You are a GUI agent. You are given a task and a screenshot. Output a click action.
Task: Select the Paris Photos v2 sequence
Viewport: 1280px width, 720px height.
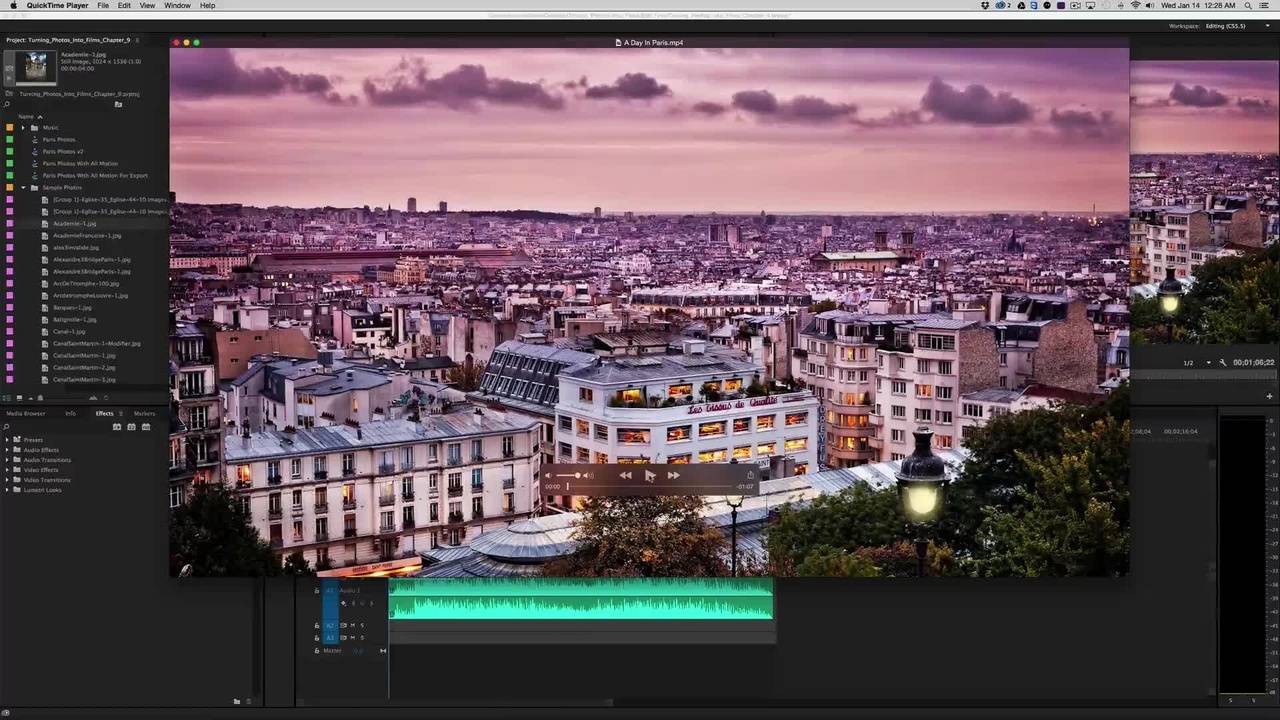63,151
